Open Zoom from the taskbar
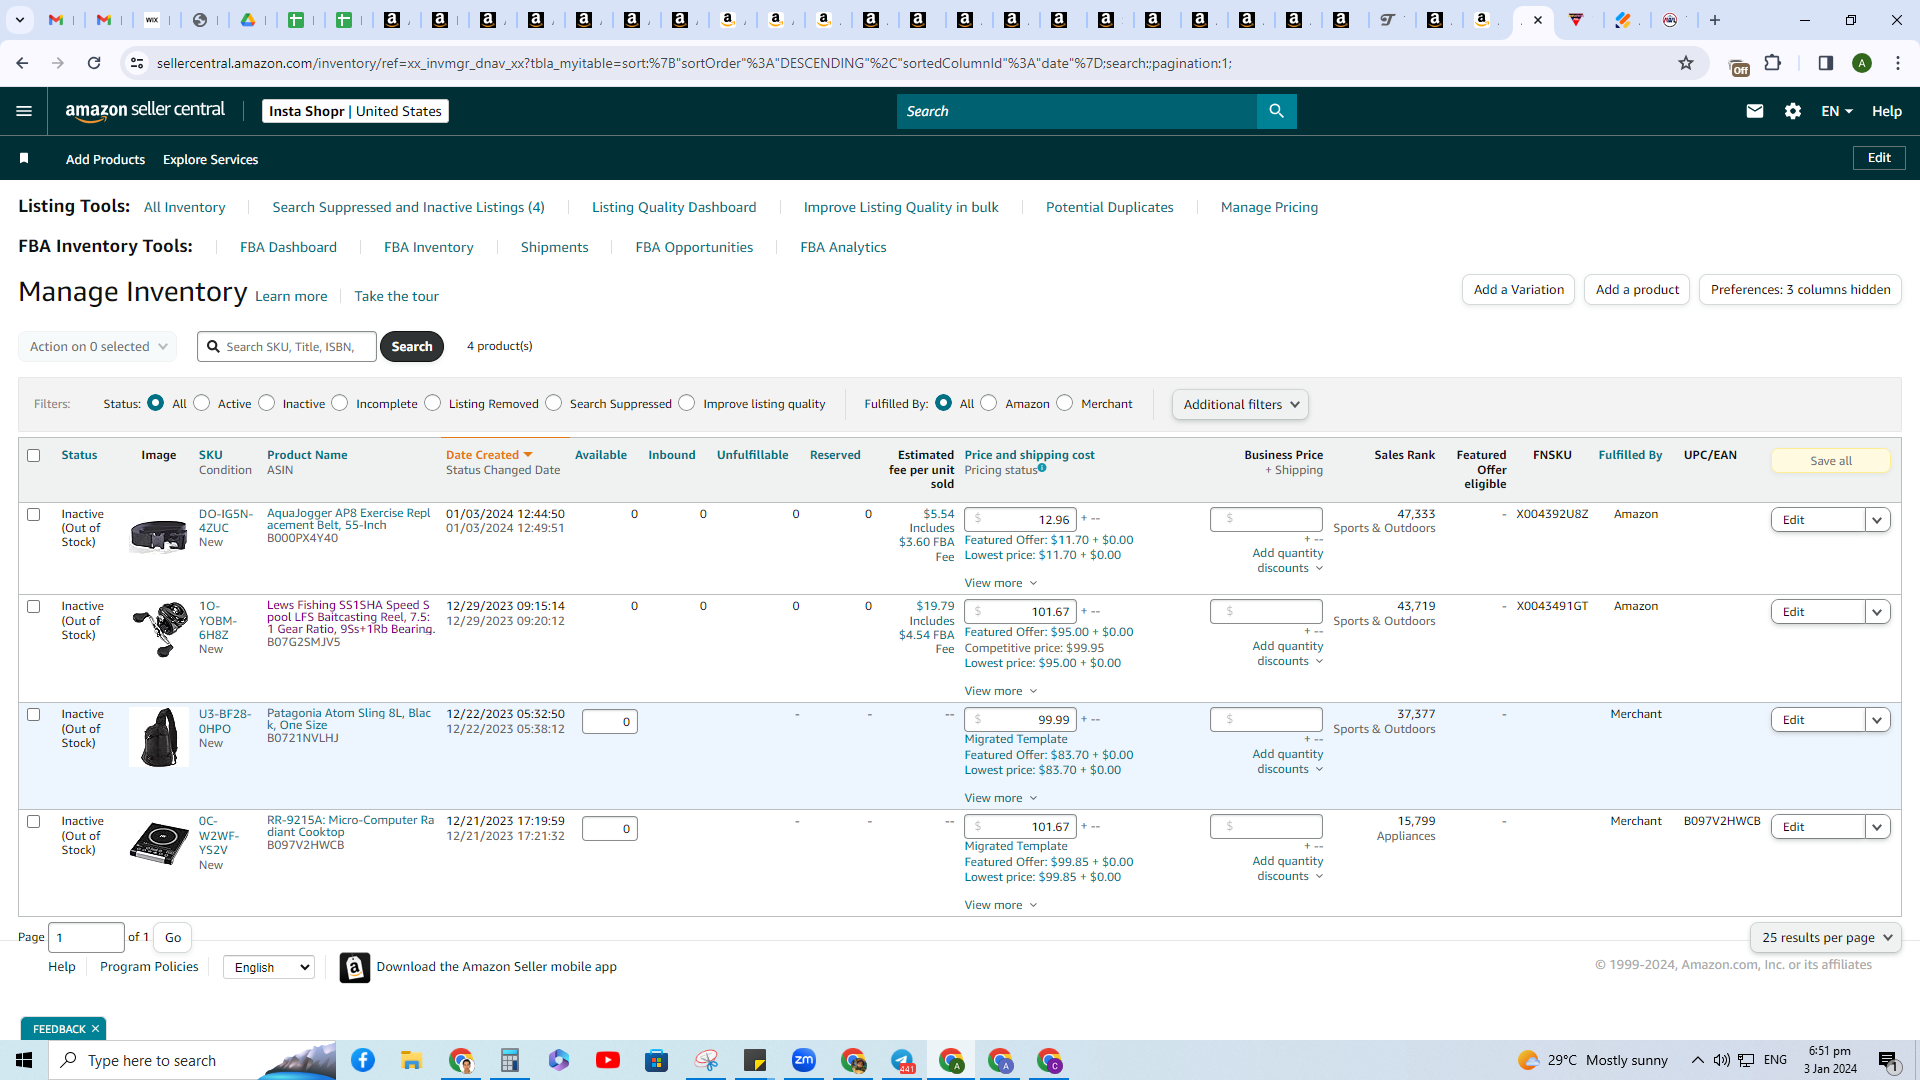Viewport: 1920px width, 1080px height. (x=803, y=1060)
